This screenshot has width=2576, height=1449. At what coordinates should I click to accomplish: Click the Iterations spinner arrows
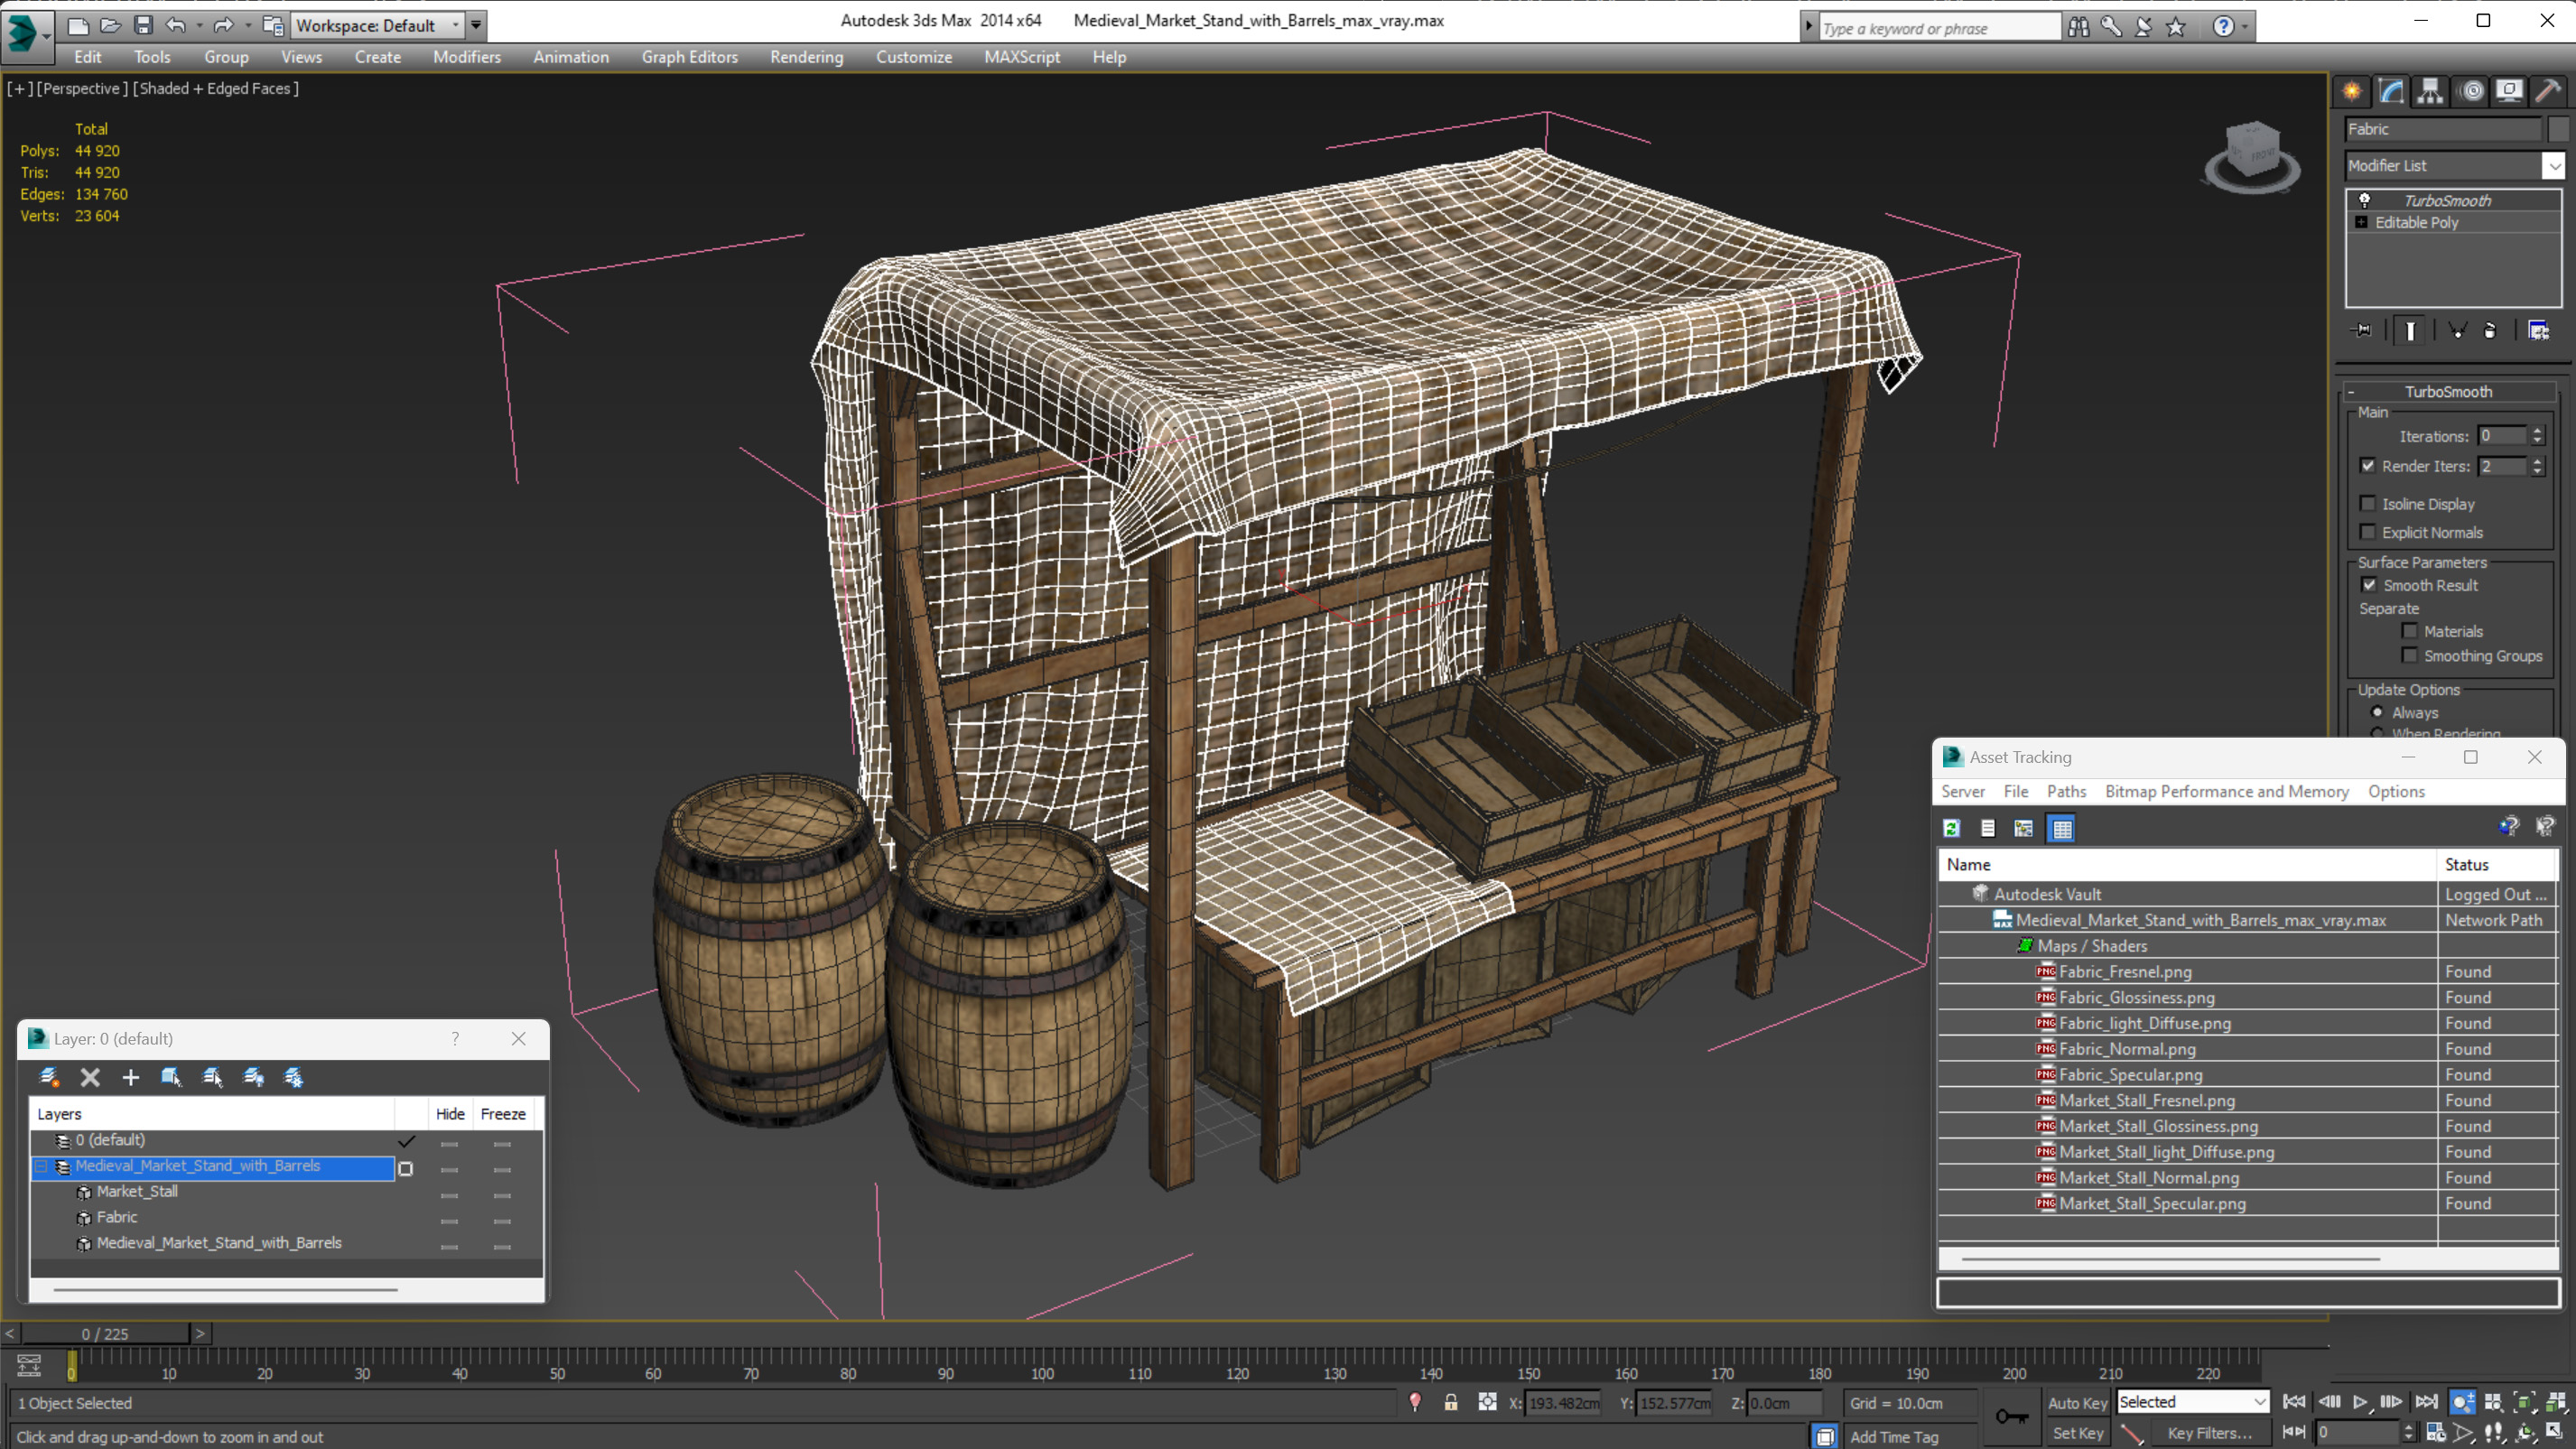(2536, 435)
